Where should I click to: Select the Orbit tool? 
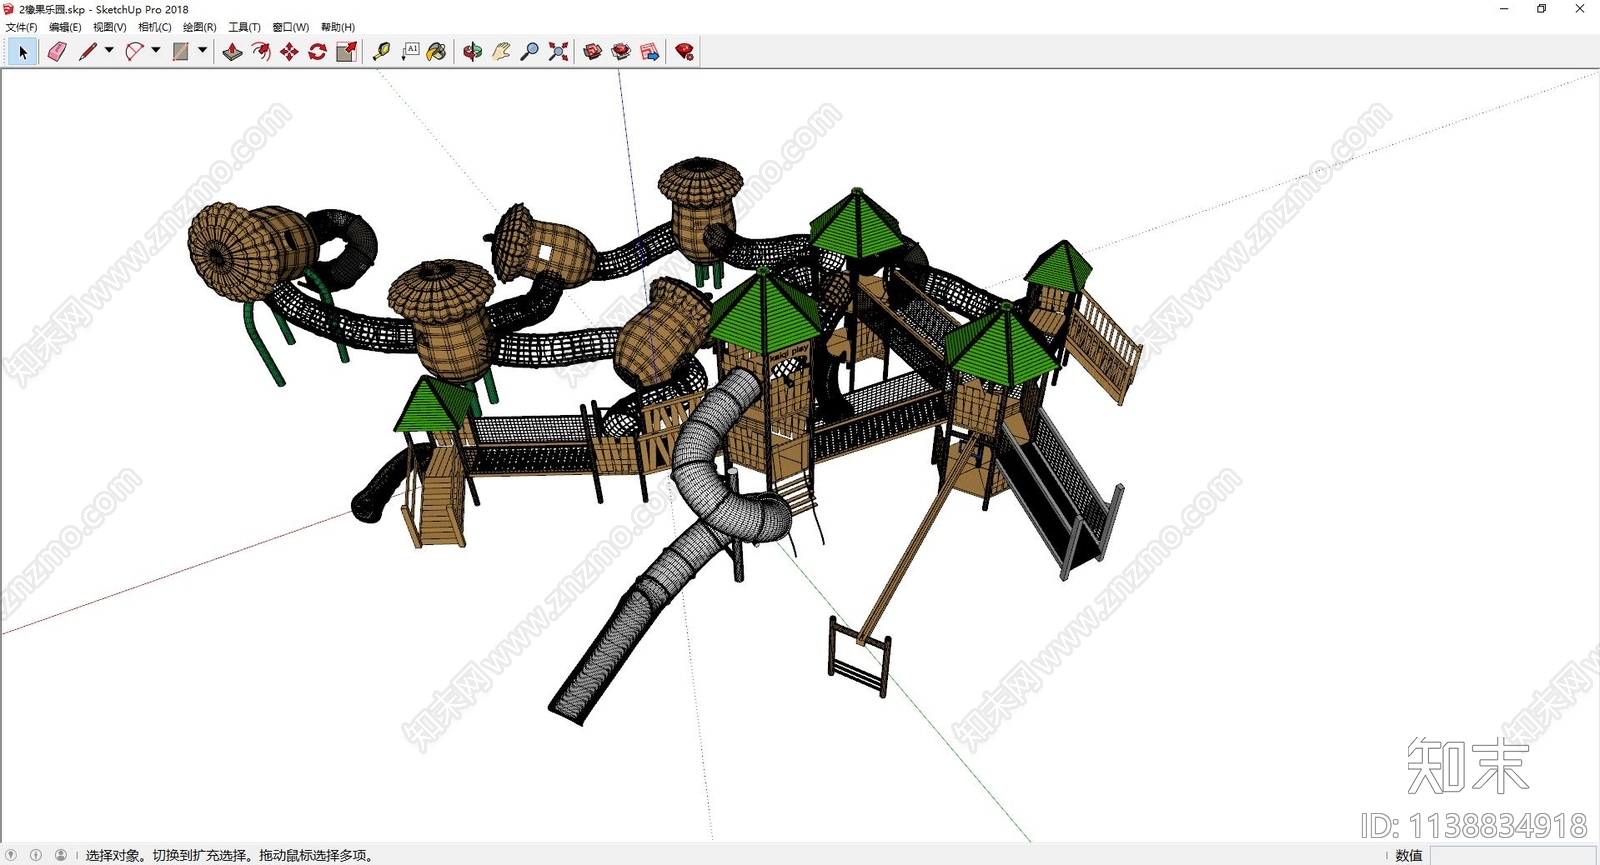click(472, 52)
